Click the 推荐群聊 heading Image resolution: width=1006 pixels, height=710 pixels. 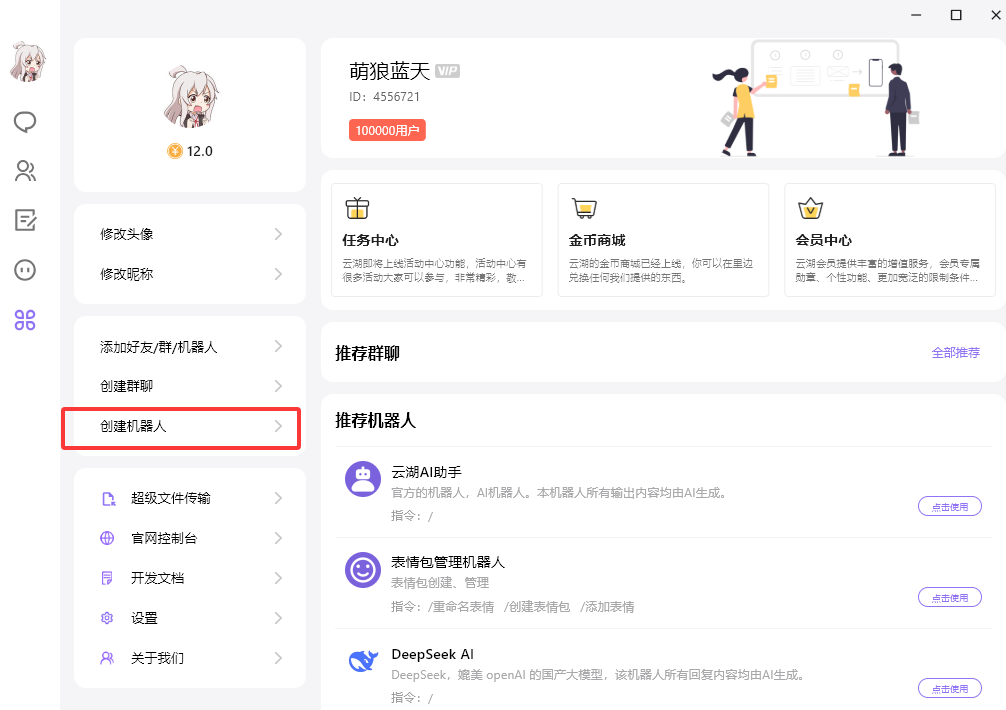[368, 353]
